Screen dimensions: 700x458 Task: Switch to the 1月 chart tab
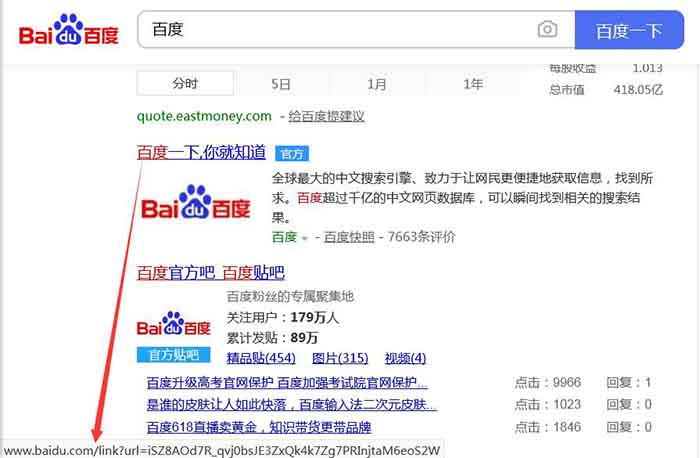(x=377, y=83)
